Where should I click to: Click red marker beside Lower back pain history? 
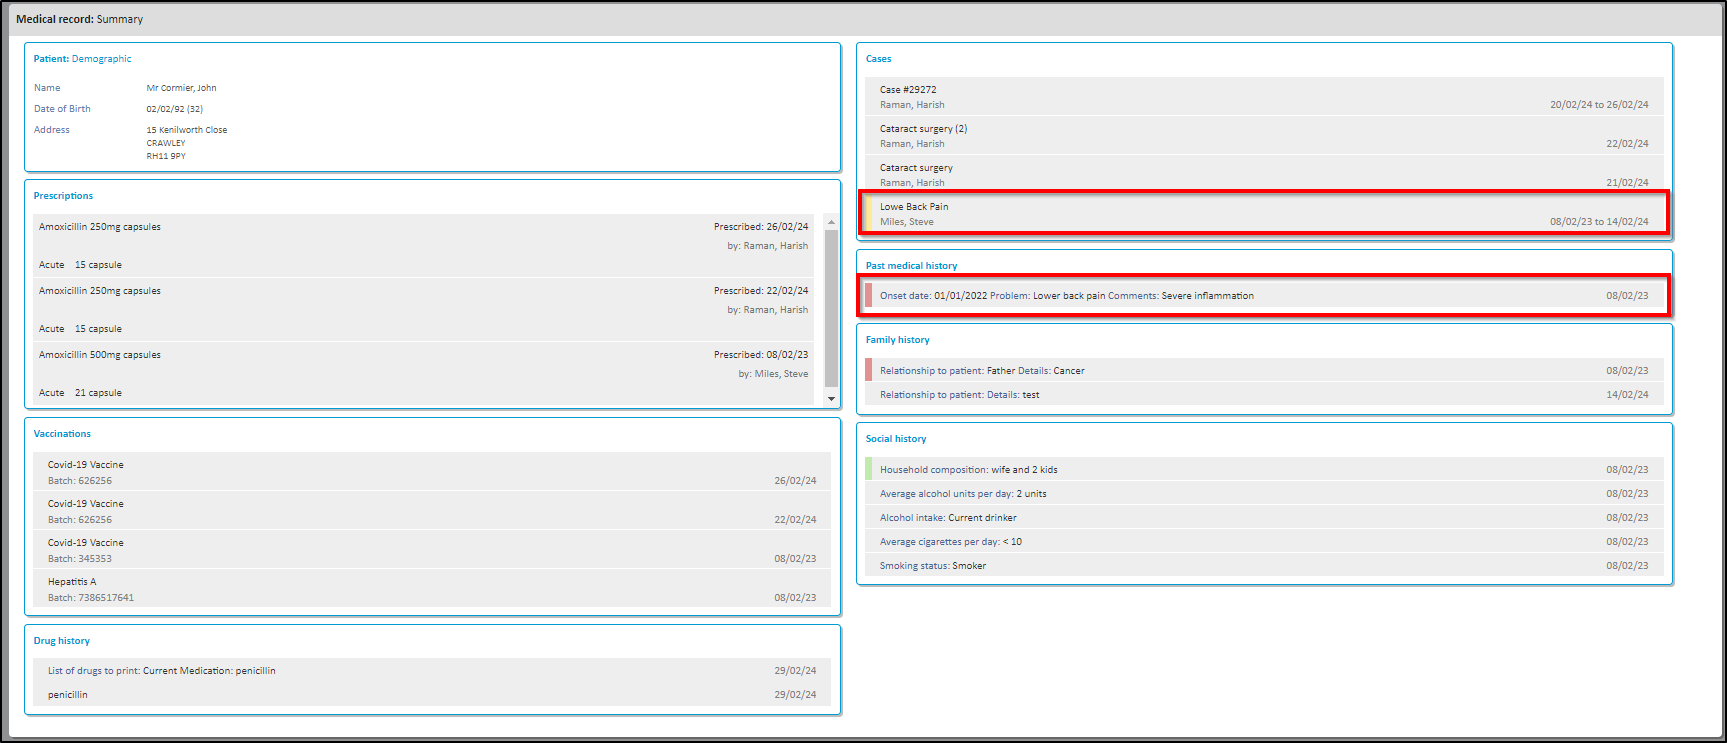pyautogui.click(x=868, y=296)
